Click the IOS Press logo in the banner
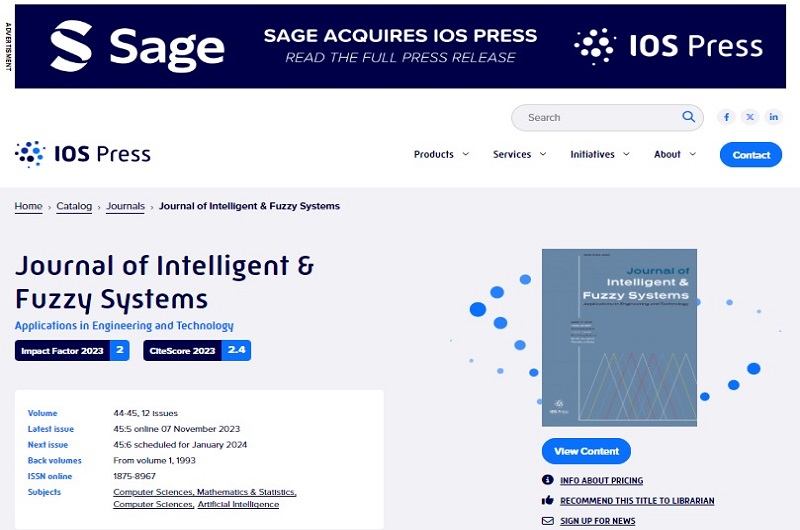This screenshot has width=800, height=530. (x=668, y=46)
